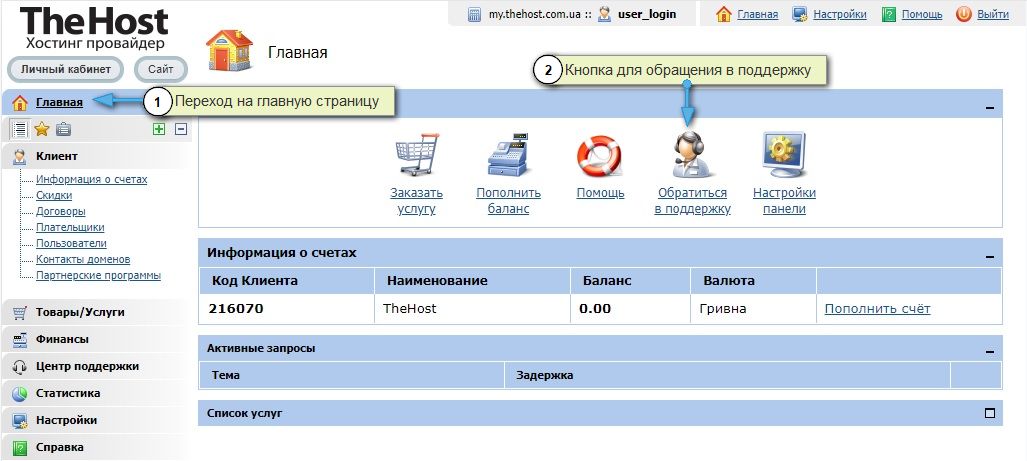This screenshot has height=461, width=1027.
Task: Click the pie chart icon beside 'Статистика'
Action: pyautogui.click(x=20, y=394)
